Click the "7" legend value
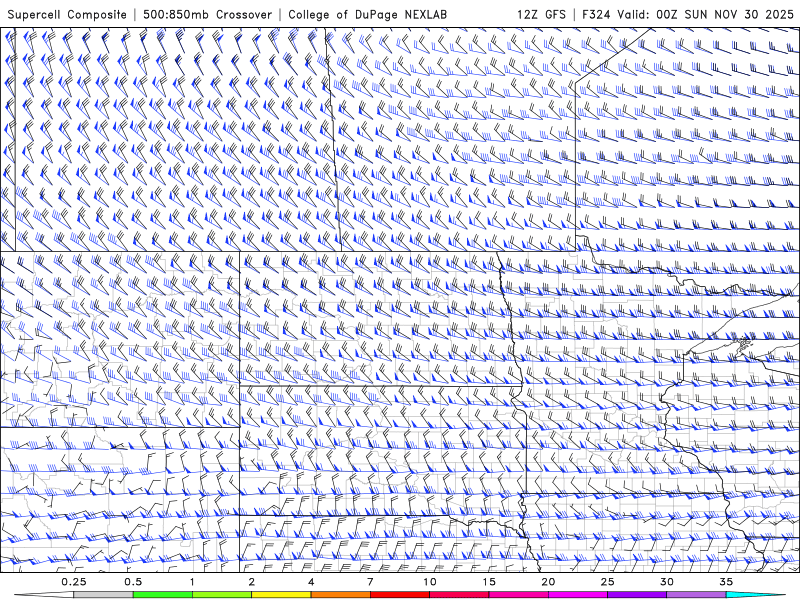Screen dimensions: 800x600 coord(370,582)
